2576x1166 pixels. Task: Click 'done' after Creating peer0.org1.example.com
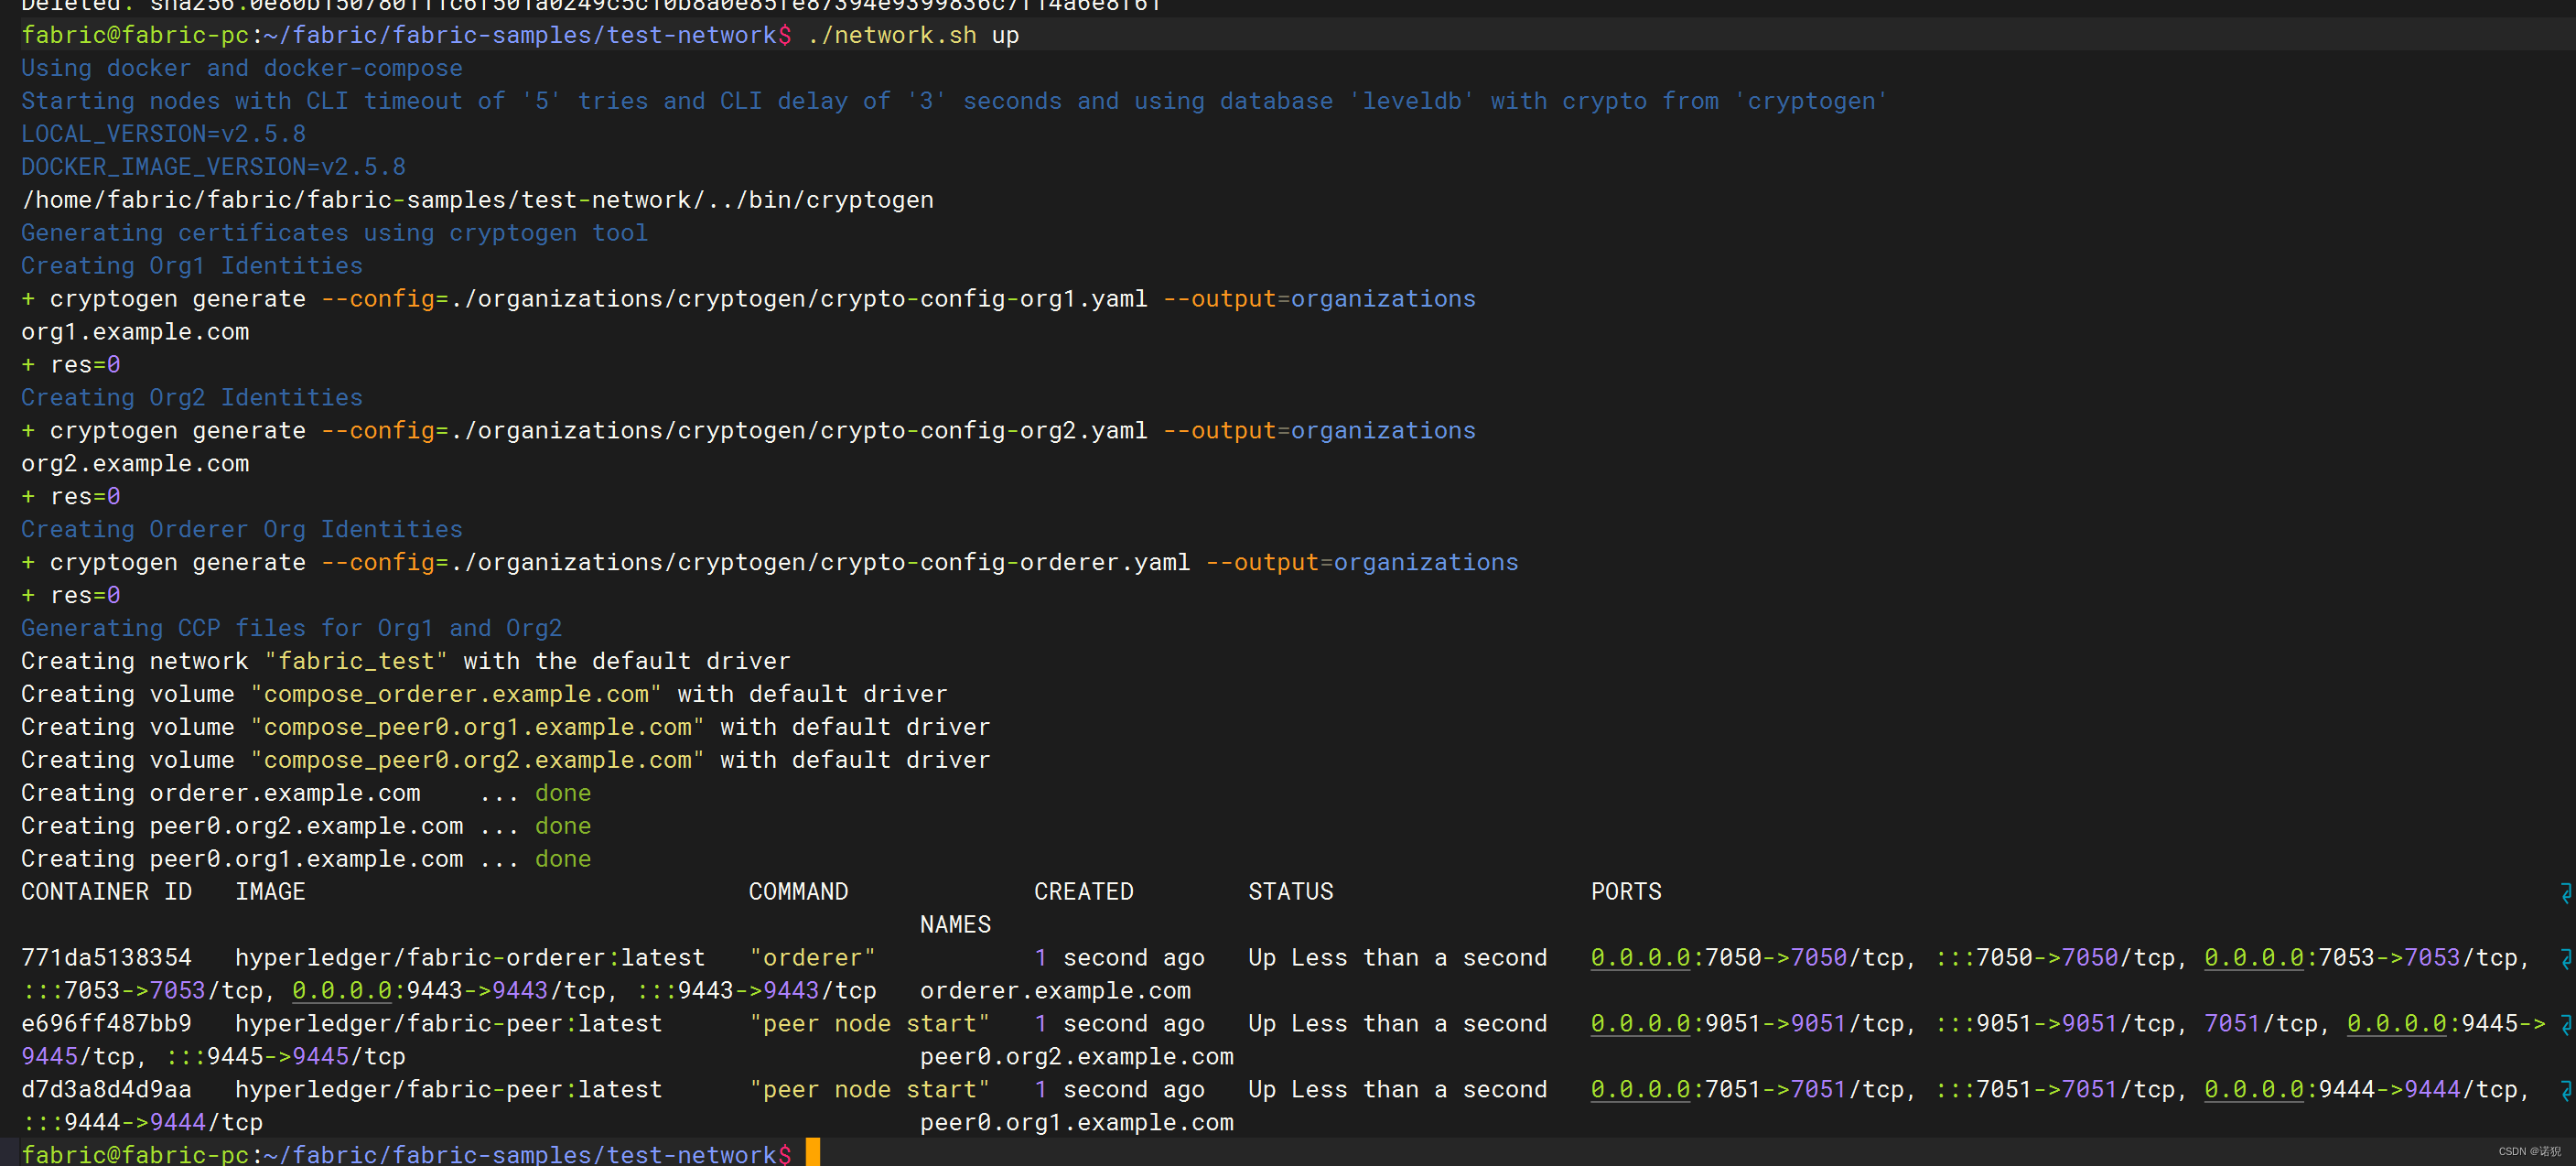click(x=563, y=860)
